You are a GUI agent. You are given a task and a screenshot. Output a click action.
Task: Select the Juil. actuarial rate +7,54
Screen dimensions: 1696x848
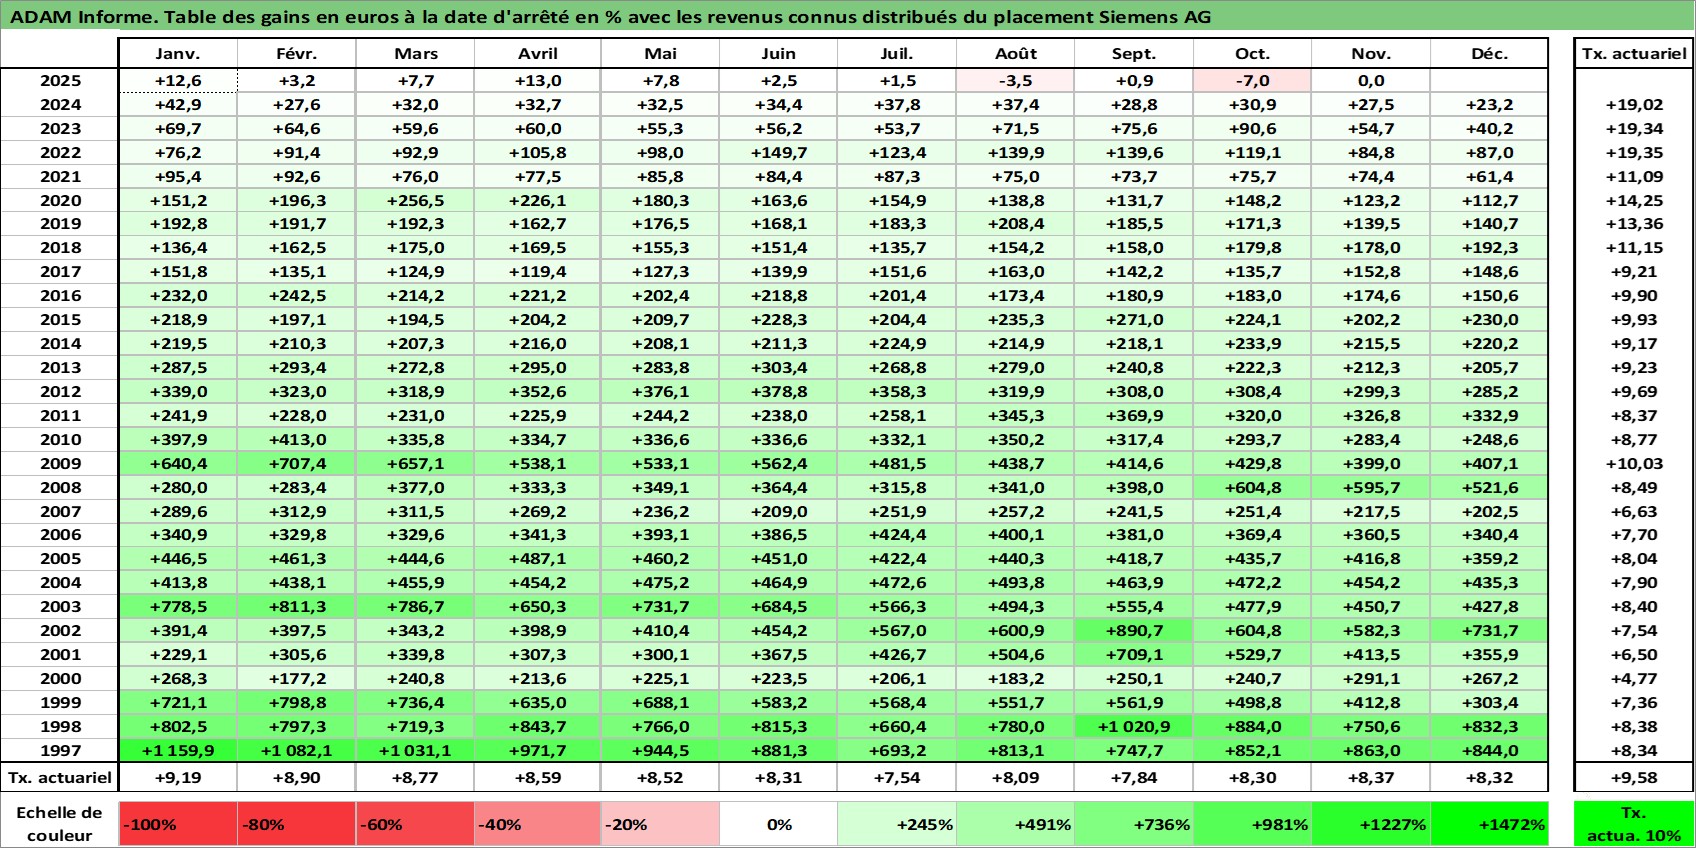coord(897,777)
